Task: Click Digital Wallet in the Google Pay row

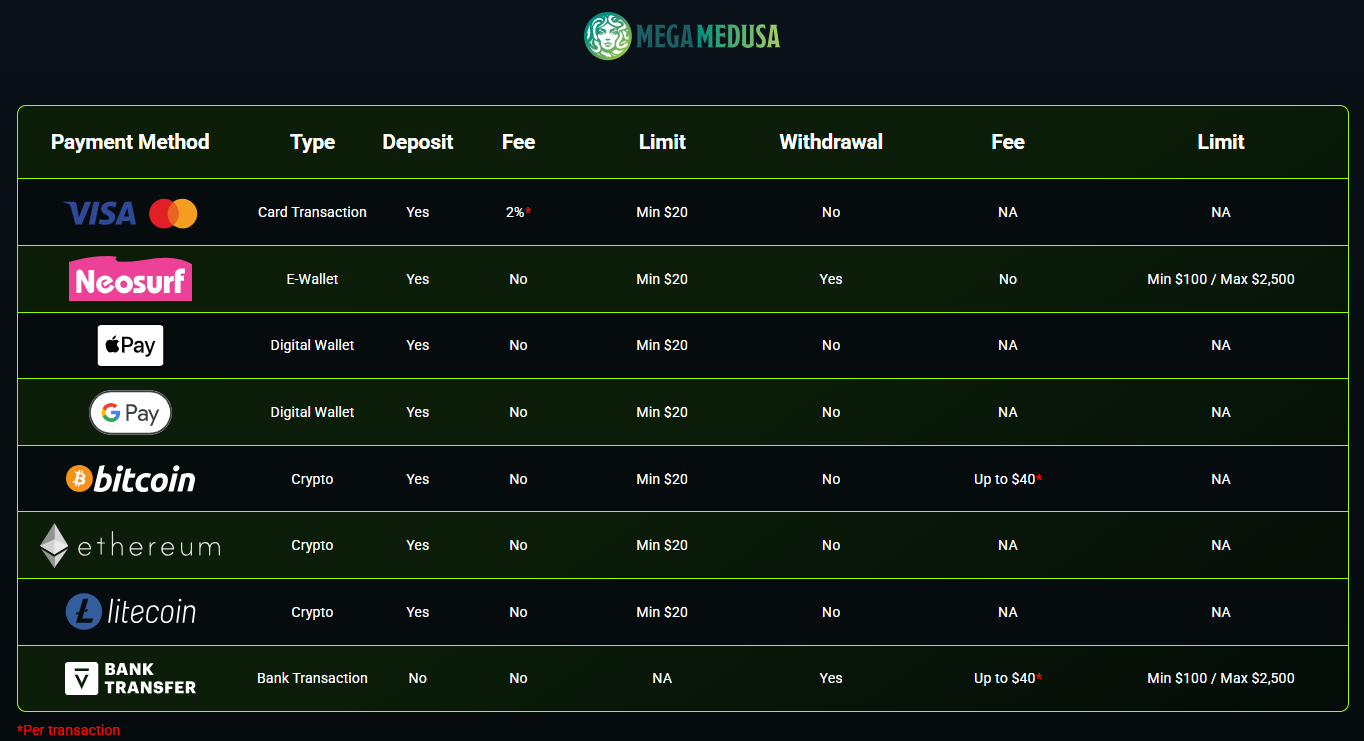Action: [312, 412]
